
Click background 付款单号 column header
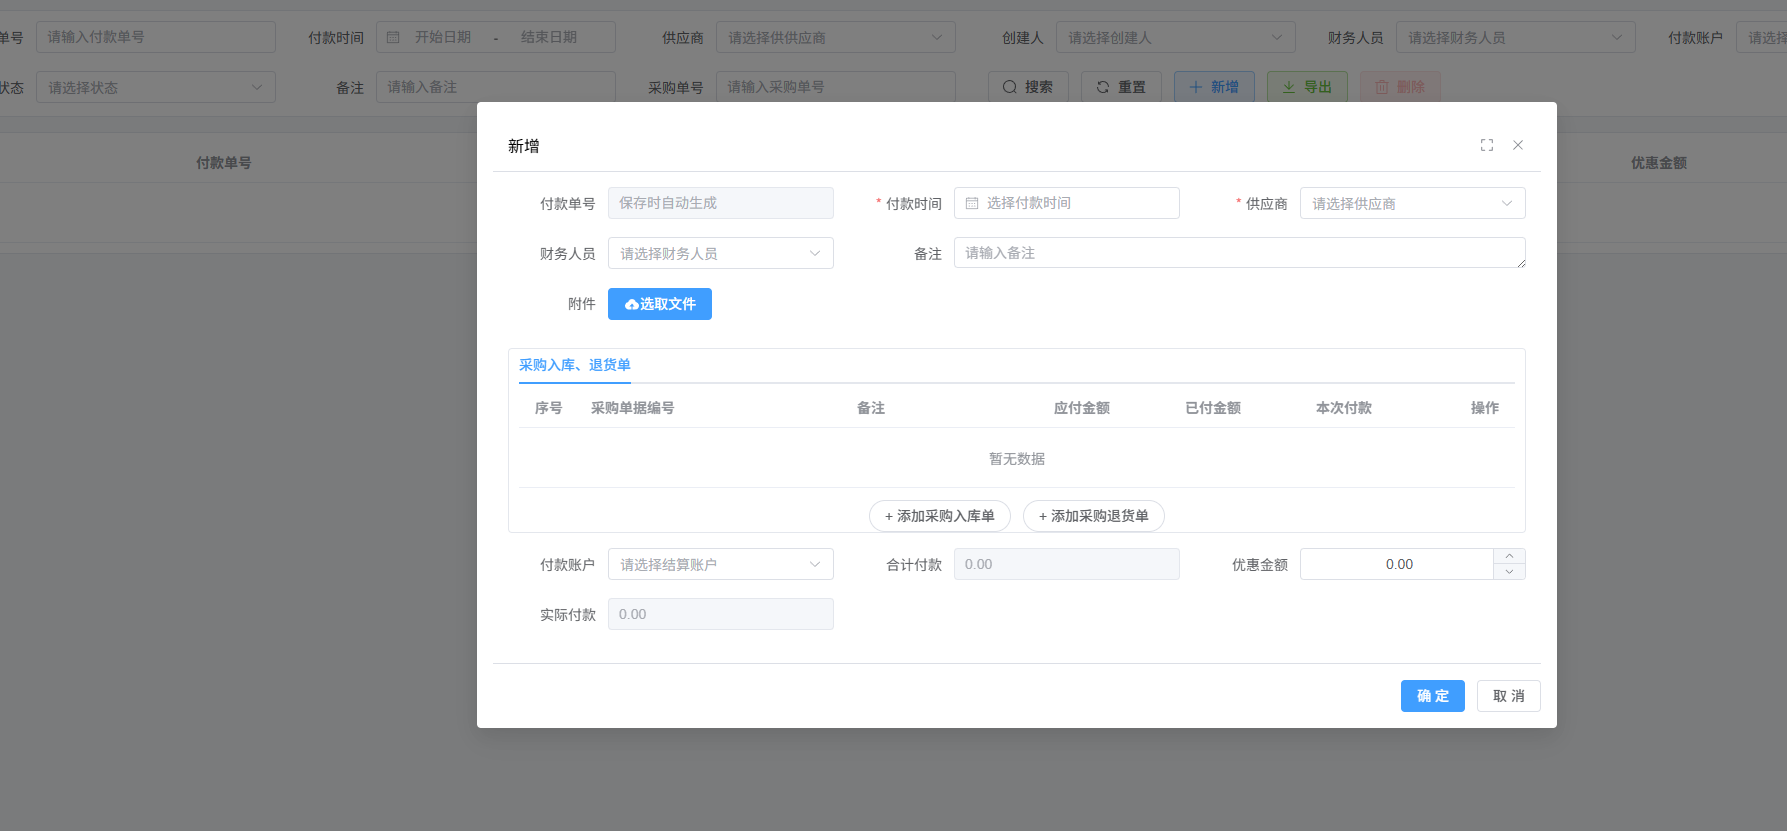tap(224, 163)
